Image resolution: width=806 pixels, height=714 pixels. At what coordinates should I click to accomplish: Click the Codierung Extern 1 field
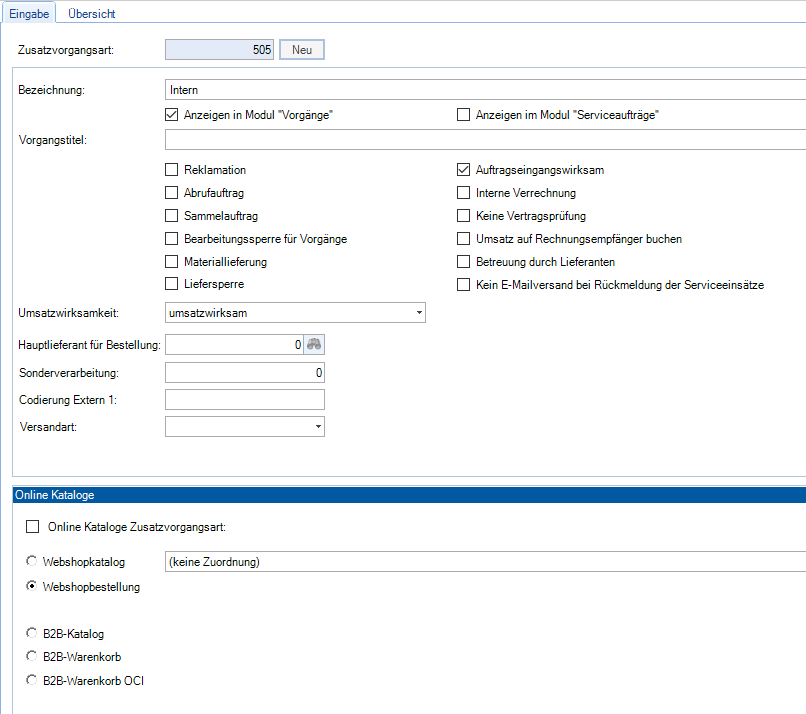(245, 400)
